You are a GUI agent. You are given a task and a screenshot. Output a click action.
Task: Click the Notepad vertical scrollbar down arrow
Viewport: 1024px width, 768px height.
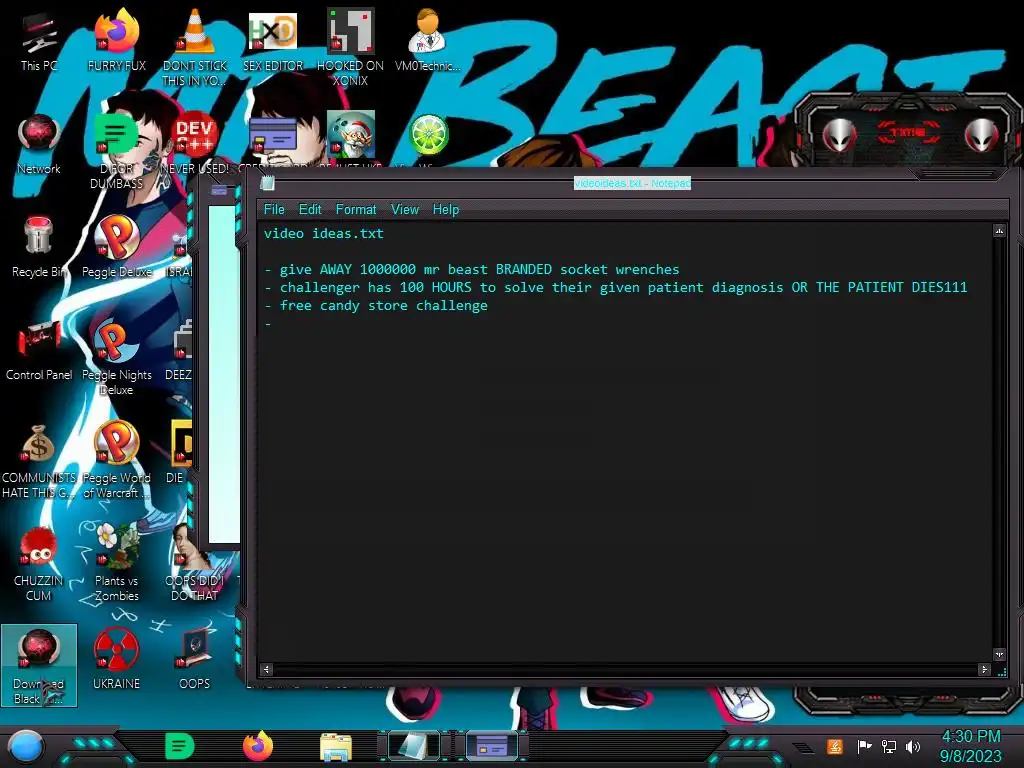pos(999,654)
